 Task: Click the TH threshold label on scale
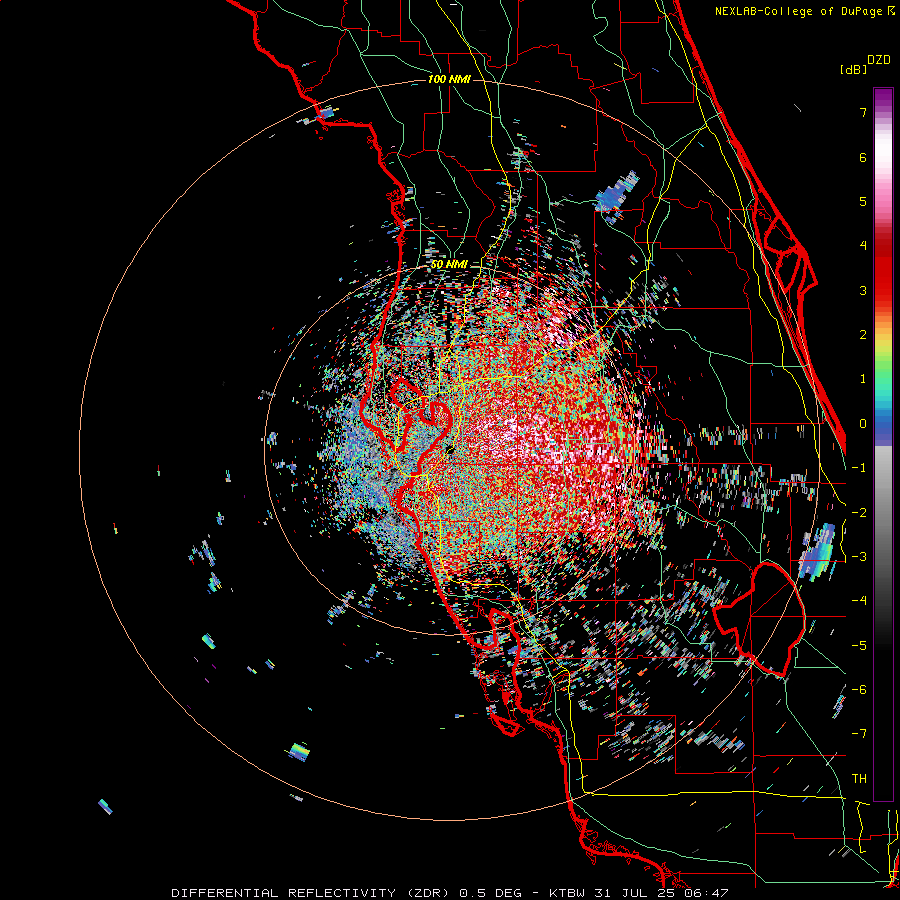pyautogui.click(x=859, y=778)
